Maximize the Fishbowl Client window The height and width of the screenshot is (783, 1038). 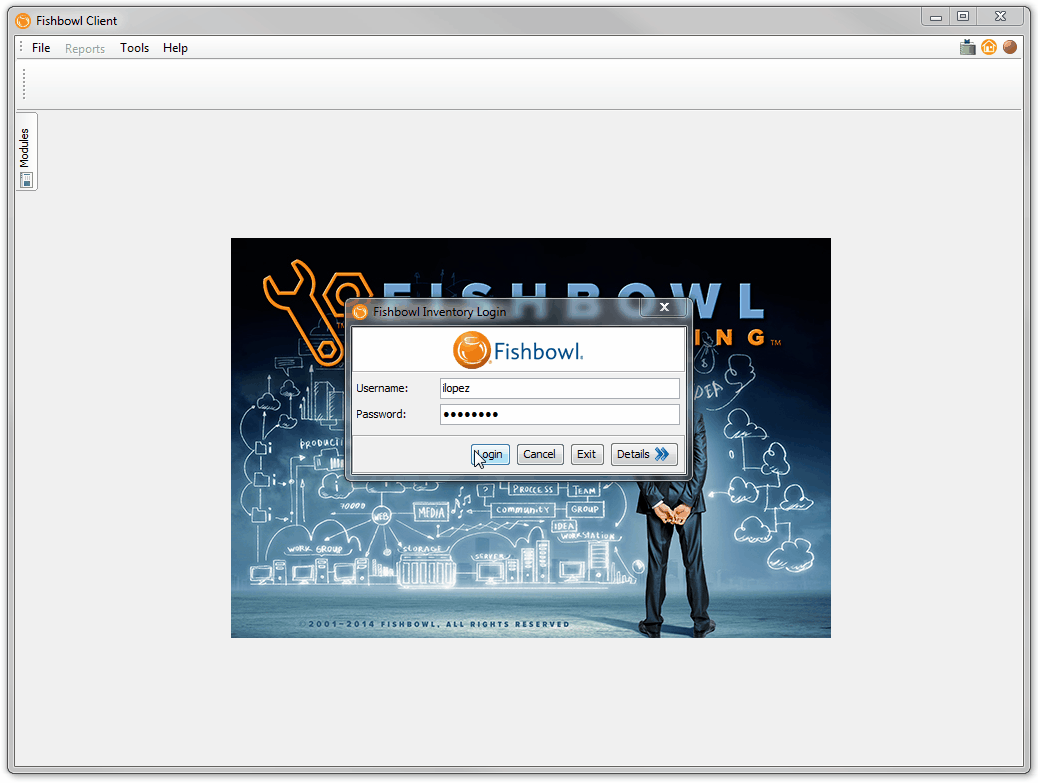(x=963, y=17)
